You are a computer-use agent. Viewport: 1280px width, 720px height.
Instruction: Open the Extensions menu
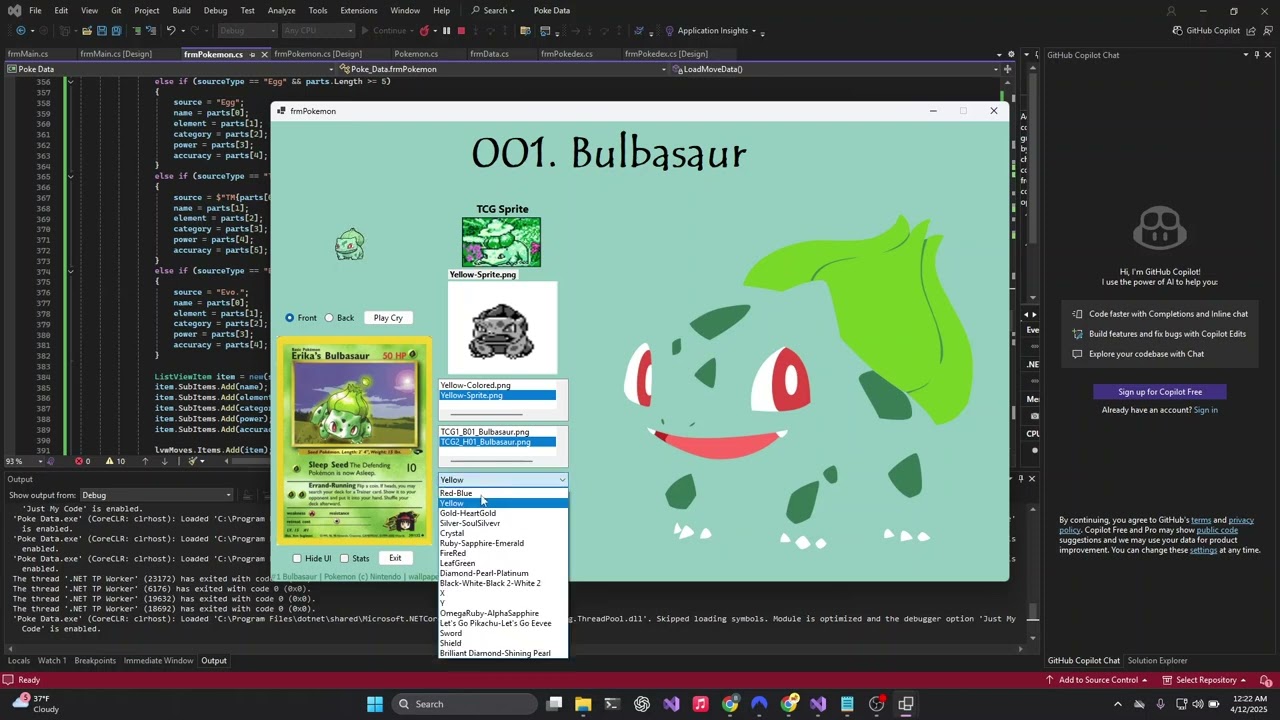[x=358, y=10]
